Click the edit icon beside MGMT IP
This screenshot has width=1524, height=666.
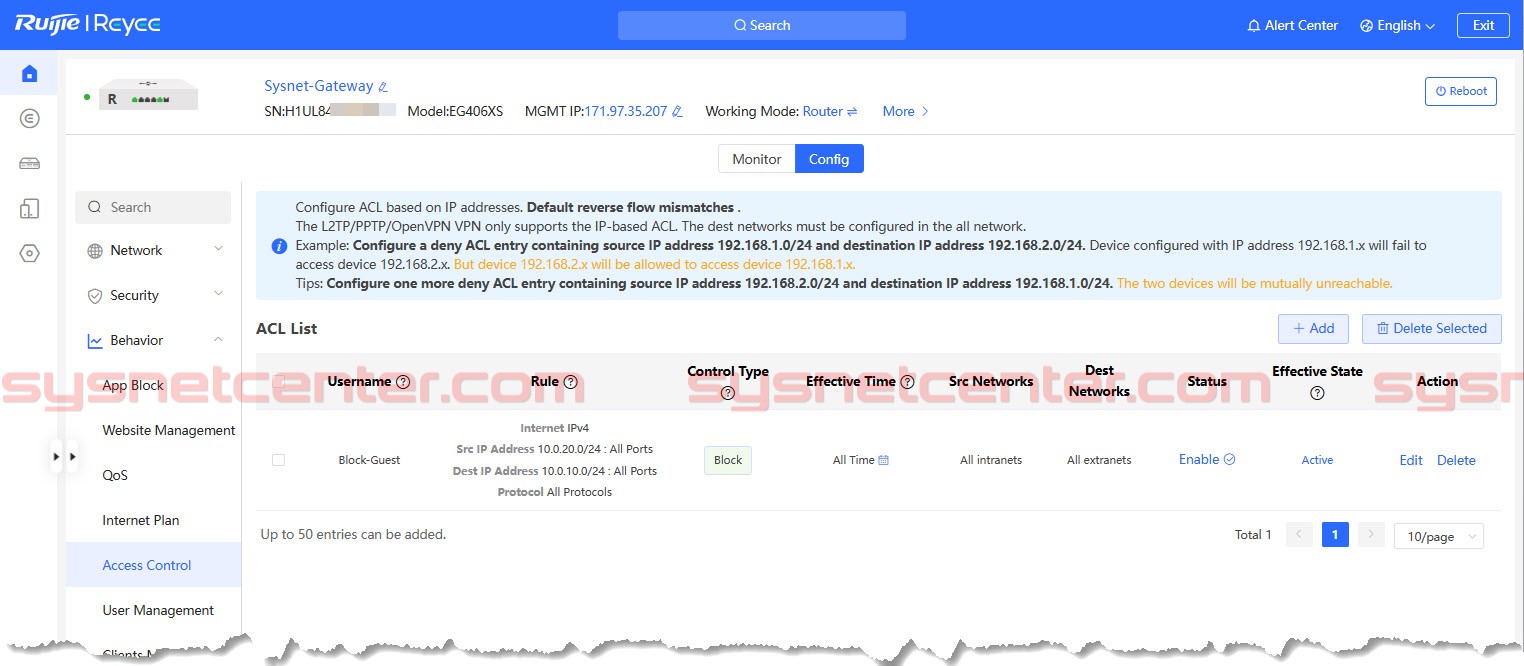click(677, 112)
